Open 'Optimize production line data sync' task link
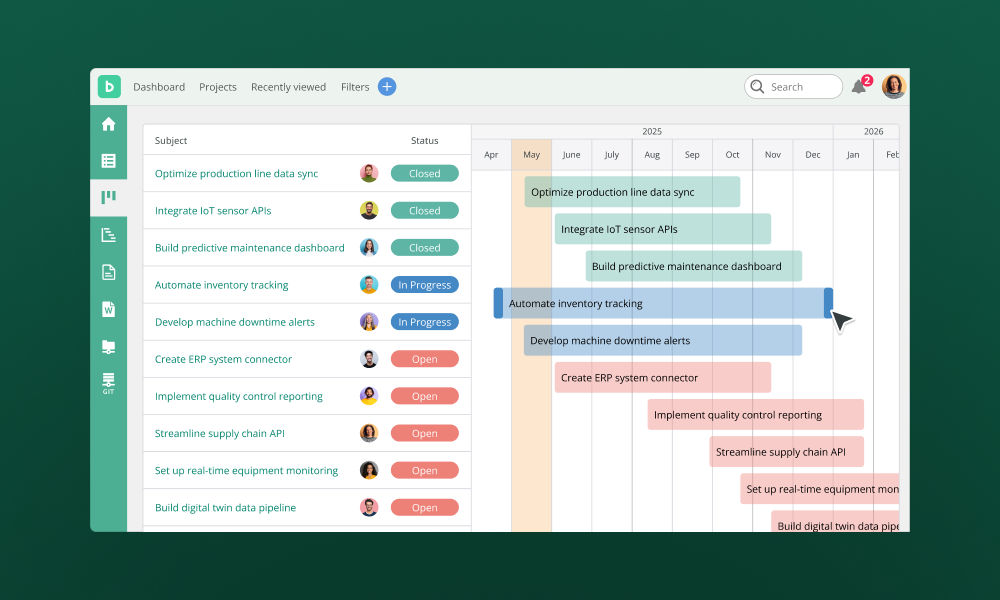 pos(236,174)
